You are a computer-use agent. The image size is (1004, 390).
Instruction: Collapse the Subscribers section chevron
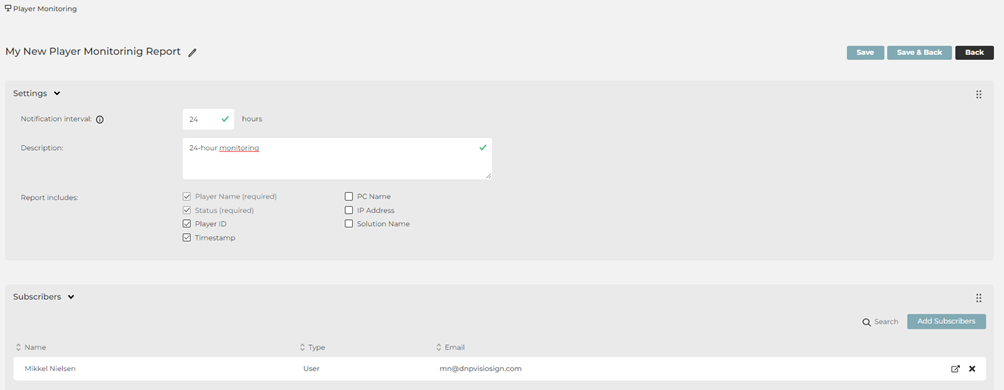coord(71,297)
